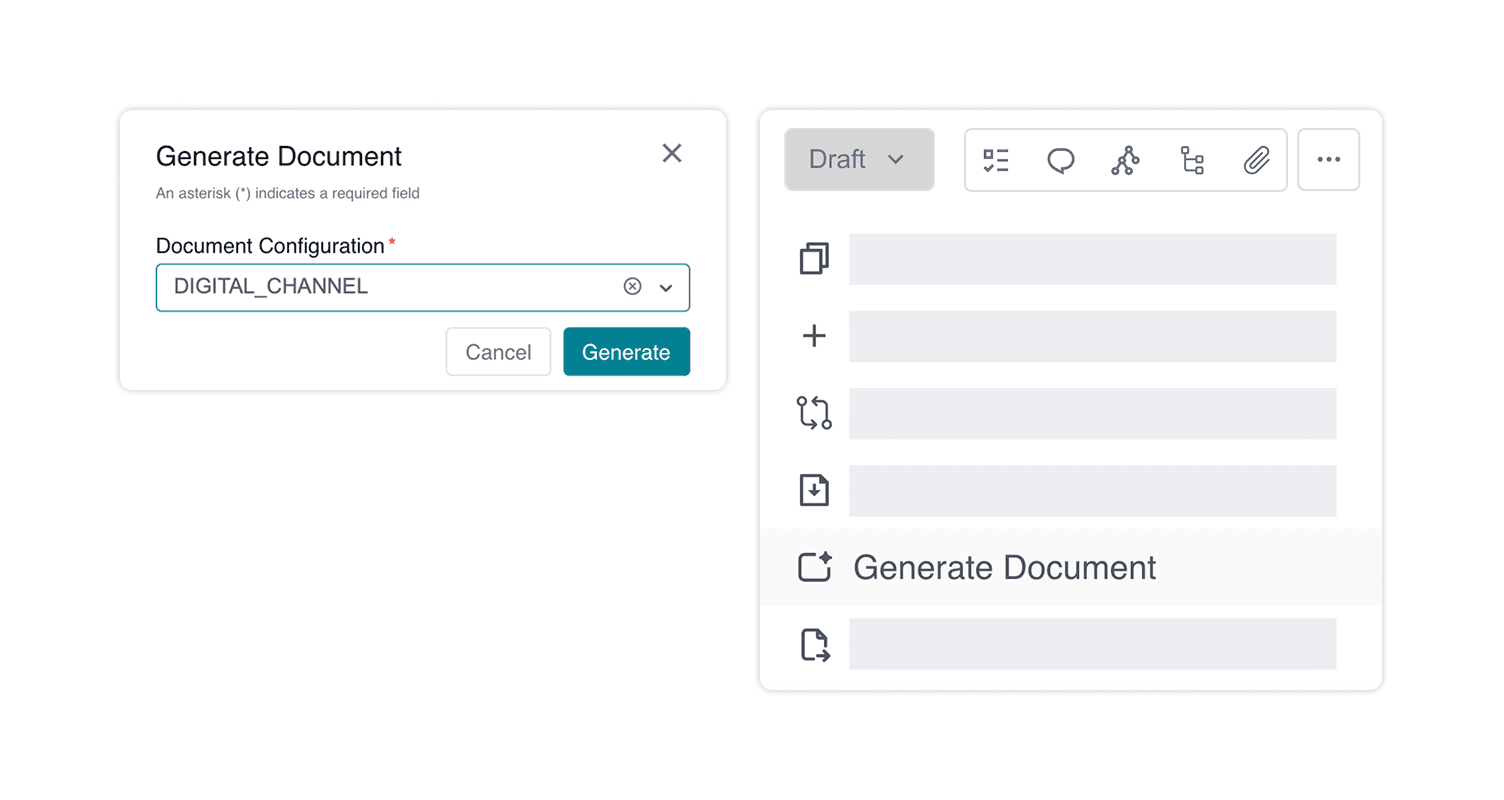
Task: Click the paperclip attachments icon
Action: coord(1256,160)
